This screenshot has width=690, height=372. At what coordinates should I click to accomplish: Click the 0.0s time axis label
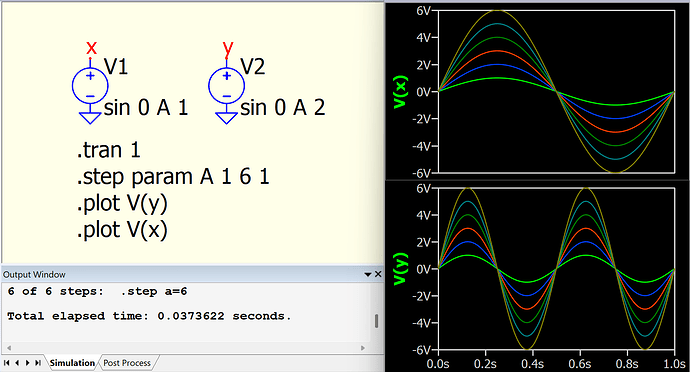(438, 364)
